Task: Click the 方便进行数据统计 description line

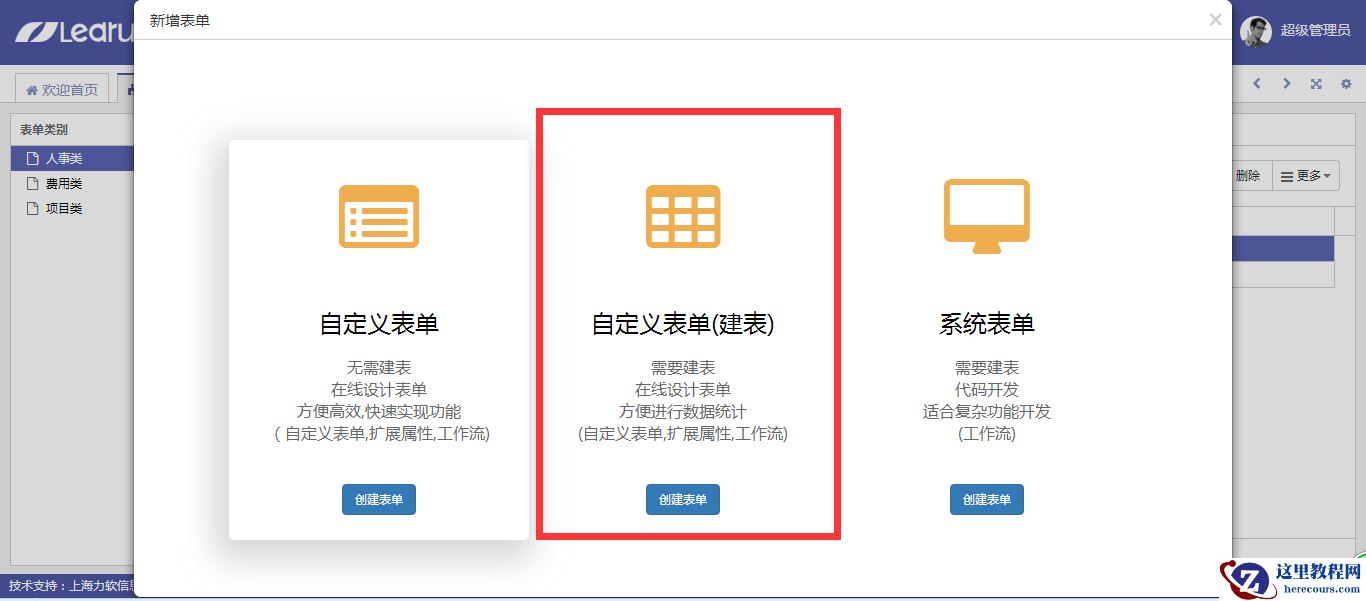Action: (x=683, y=412)
